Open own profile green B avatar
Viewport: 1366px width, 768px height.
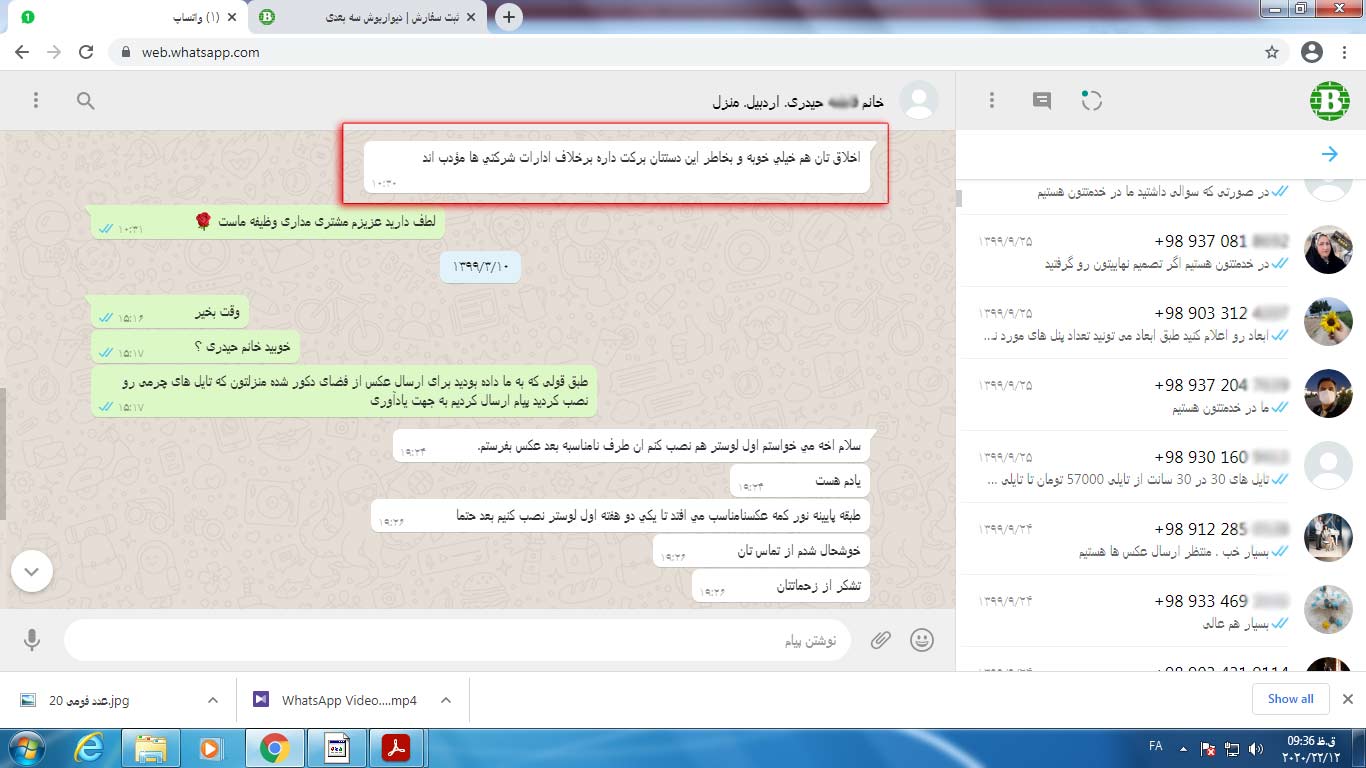point(1330,101)
